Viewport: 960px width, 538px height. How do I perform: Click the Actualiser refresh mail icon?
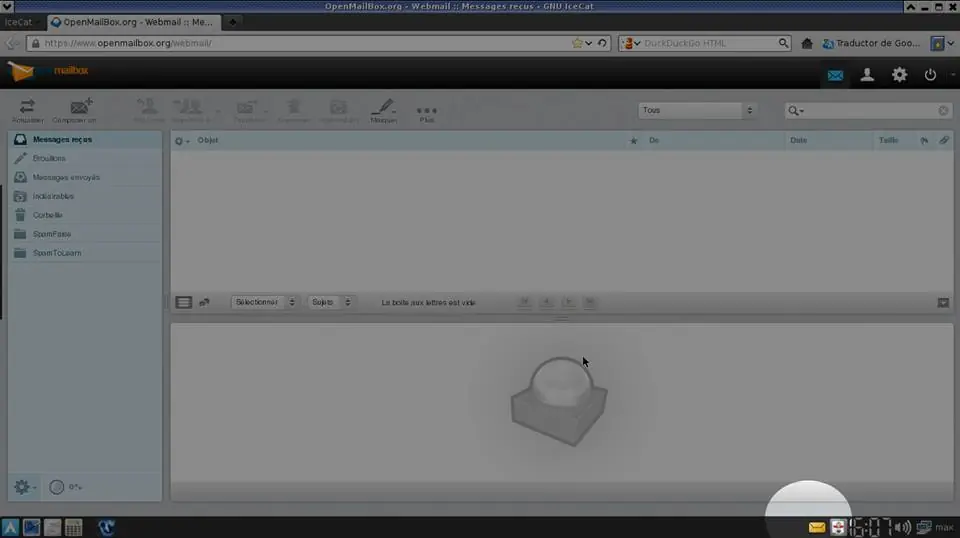pyautogui.click(x=27, y=110)
